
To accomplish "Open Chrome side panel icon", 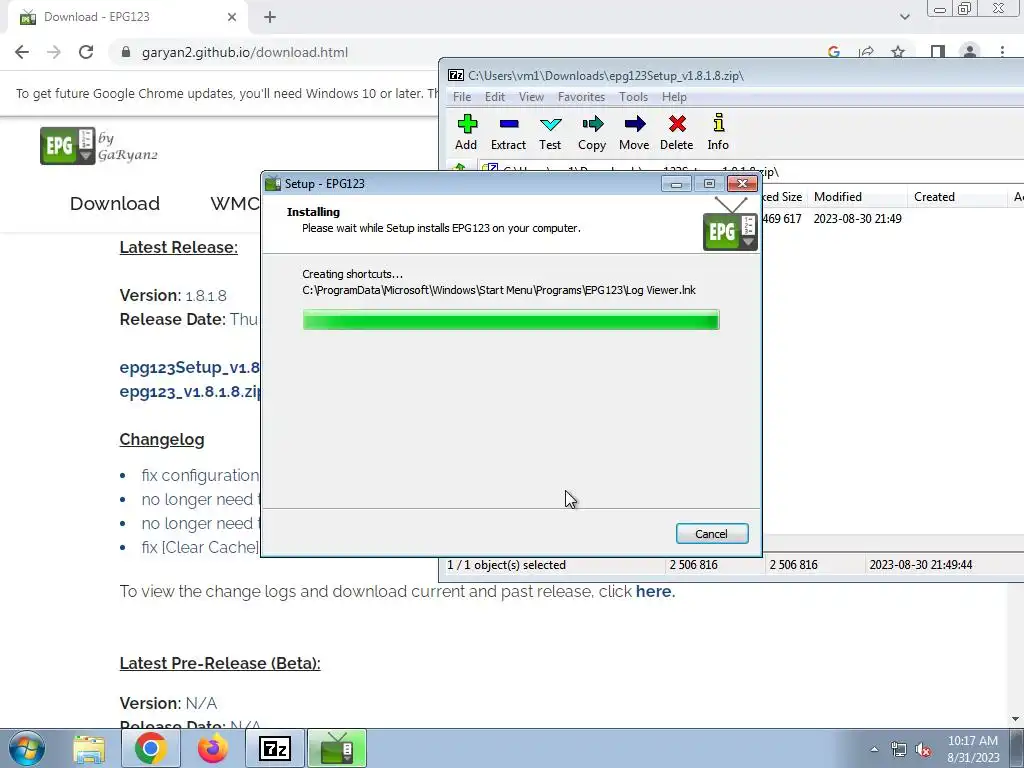I will tap(938, 52).
